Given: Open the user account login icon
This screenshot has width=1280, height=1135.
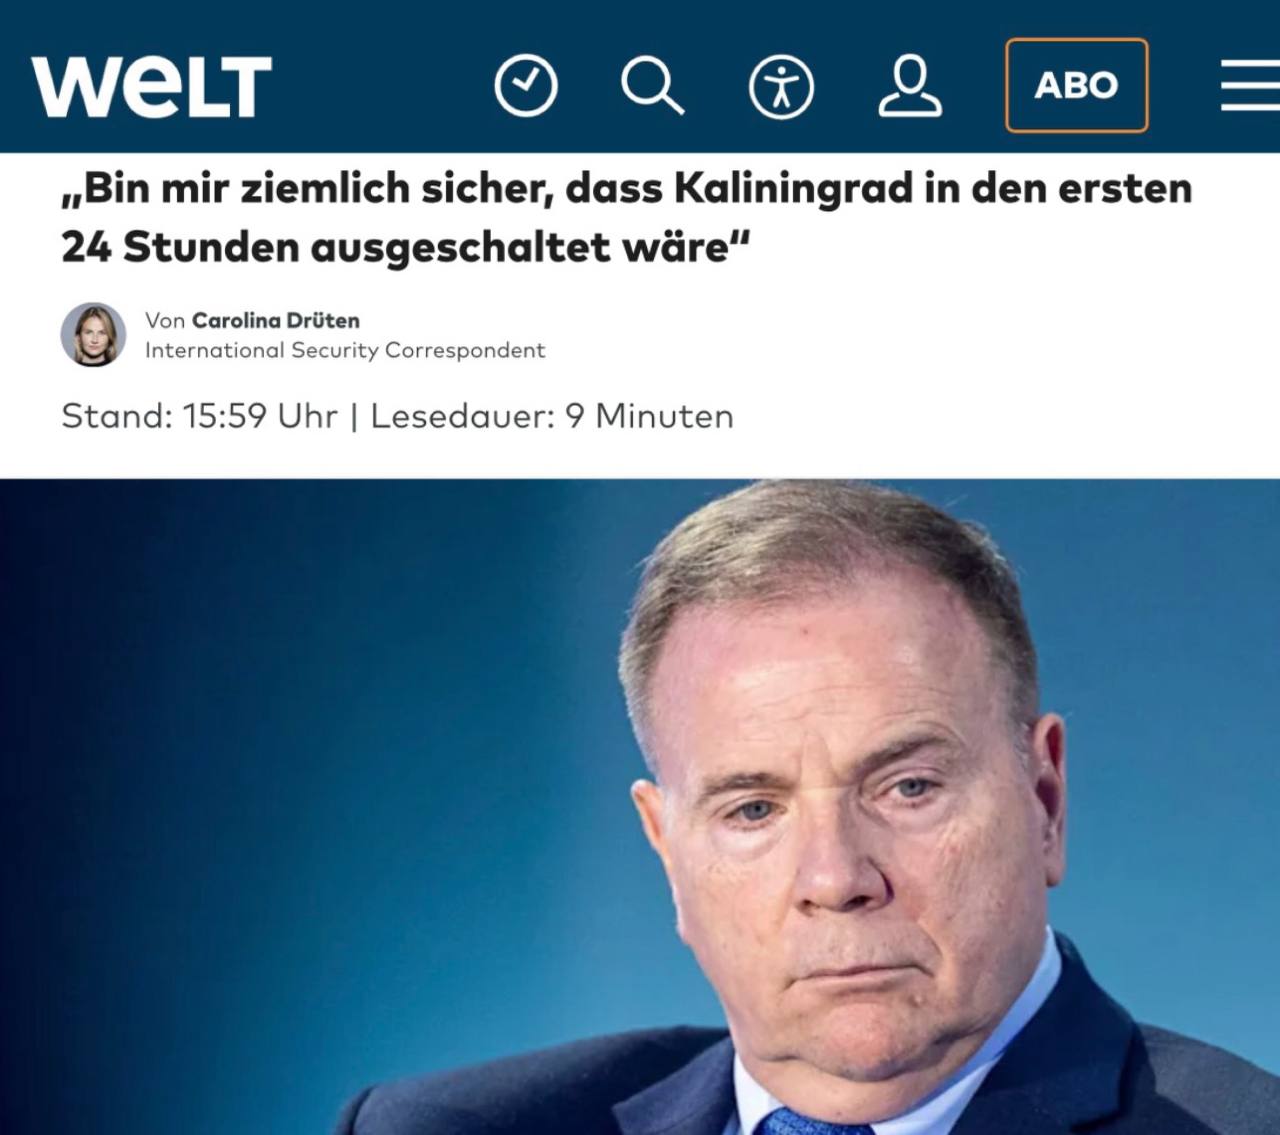Looking at the screenshot, I should click(x=910, y=86).
